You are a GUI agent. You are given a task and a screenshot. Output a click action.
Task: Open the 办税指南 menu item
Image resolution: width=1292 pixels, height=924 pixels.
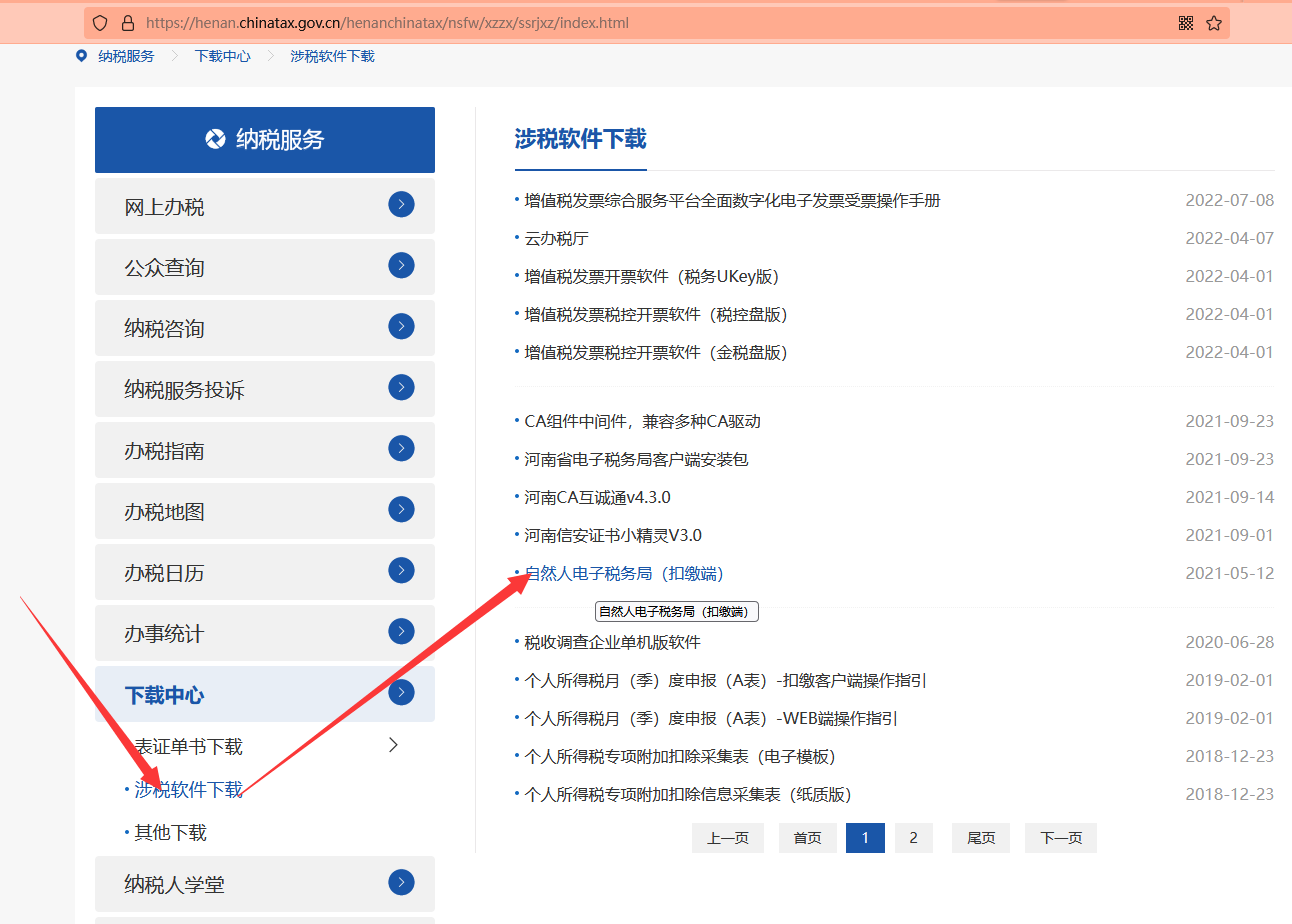[265, 450]
